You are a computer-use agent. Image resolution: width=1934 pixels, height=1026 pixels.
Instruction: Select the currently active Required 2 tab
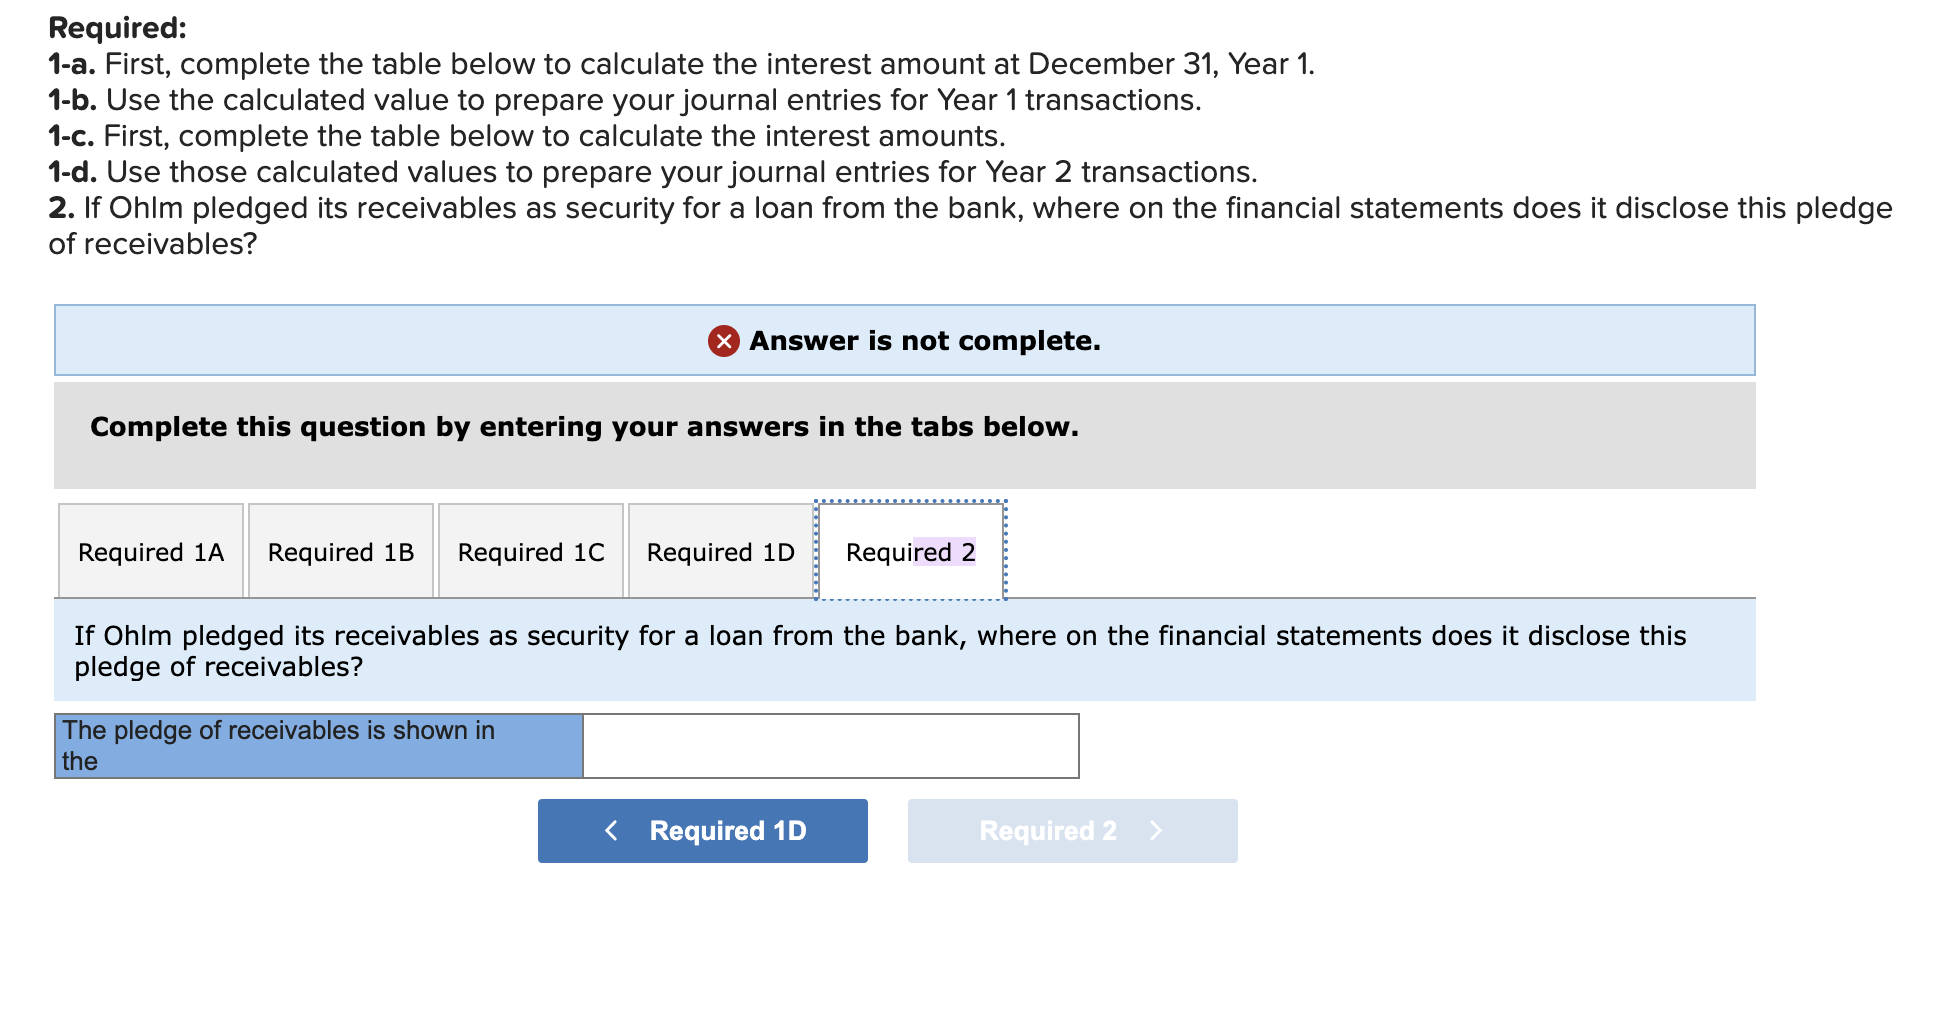click(910, 551)
